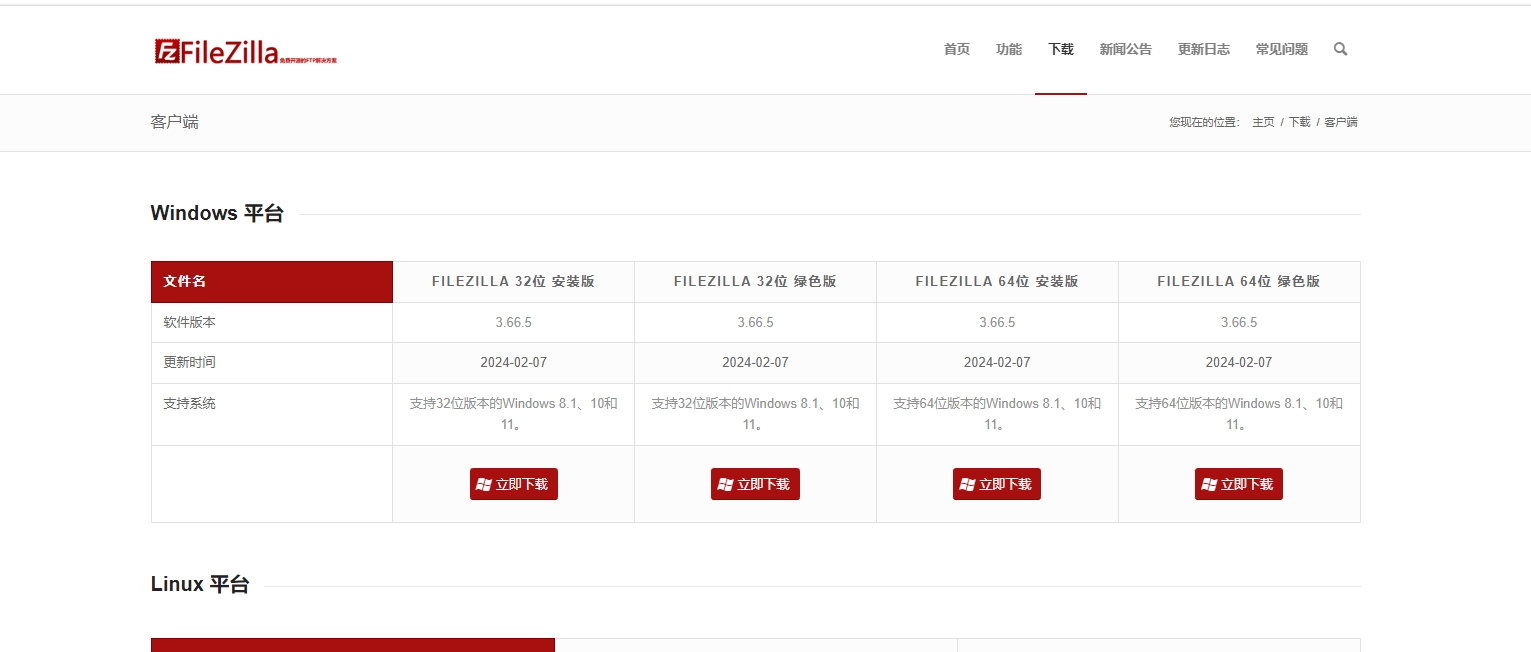Image resolution: width=1531 pixels, height=652 pixels.
Task: Click the FILEZILLA 32位 安装版 column header
Action: [513, 282]
